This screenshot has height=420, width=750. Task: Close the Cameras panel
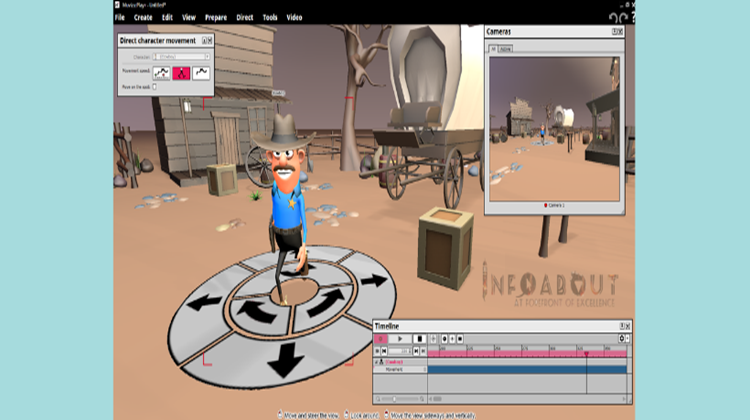click(620, 32)
